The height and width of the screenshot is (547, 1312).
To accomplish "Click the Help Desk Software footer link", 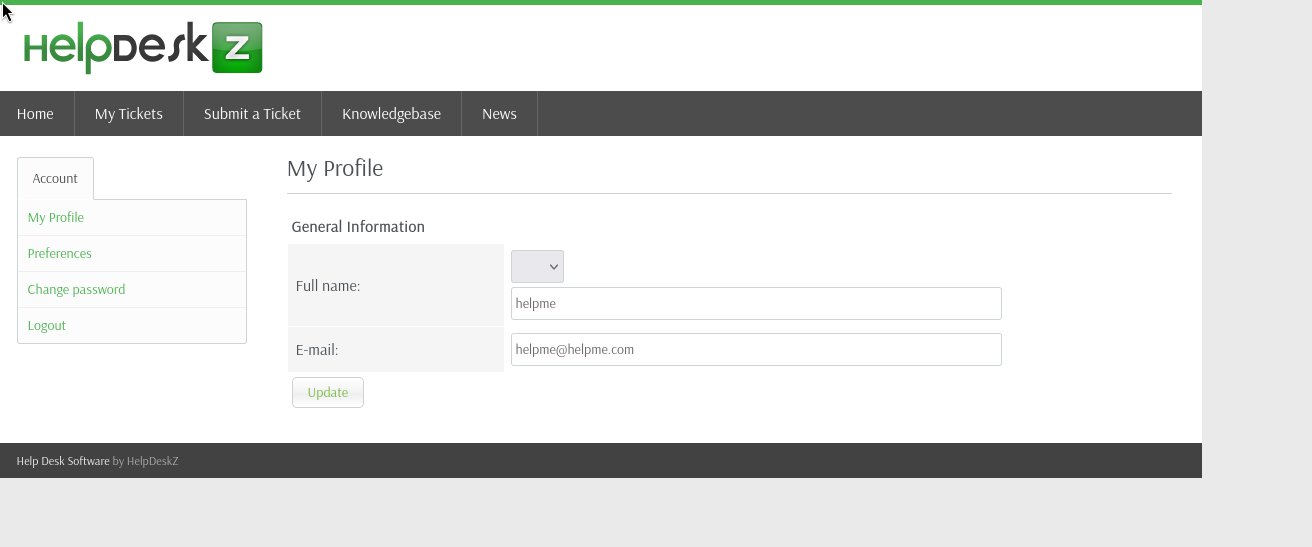I will (x=63, y=461).
